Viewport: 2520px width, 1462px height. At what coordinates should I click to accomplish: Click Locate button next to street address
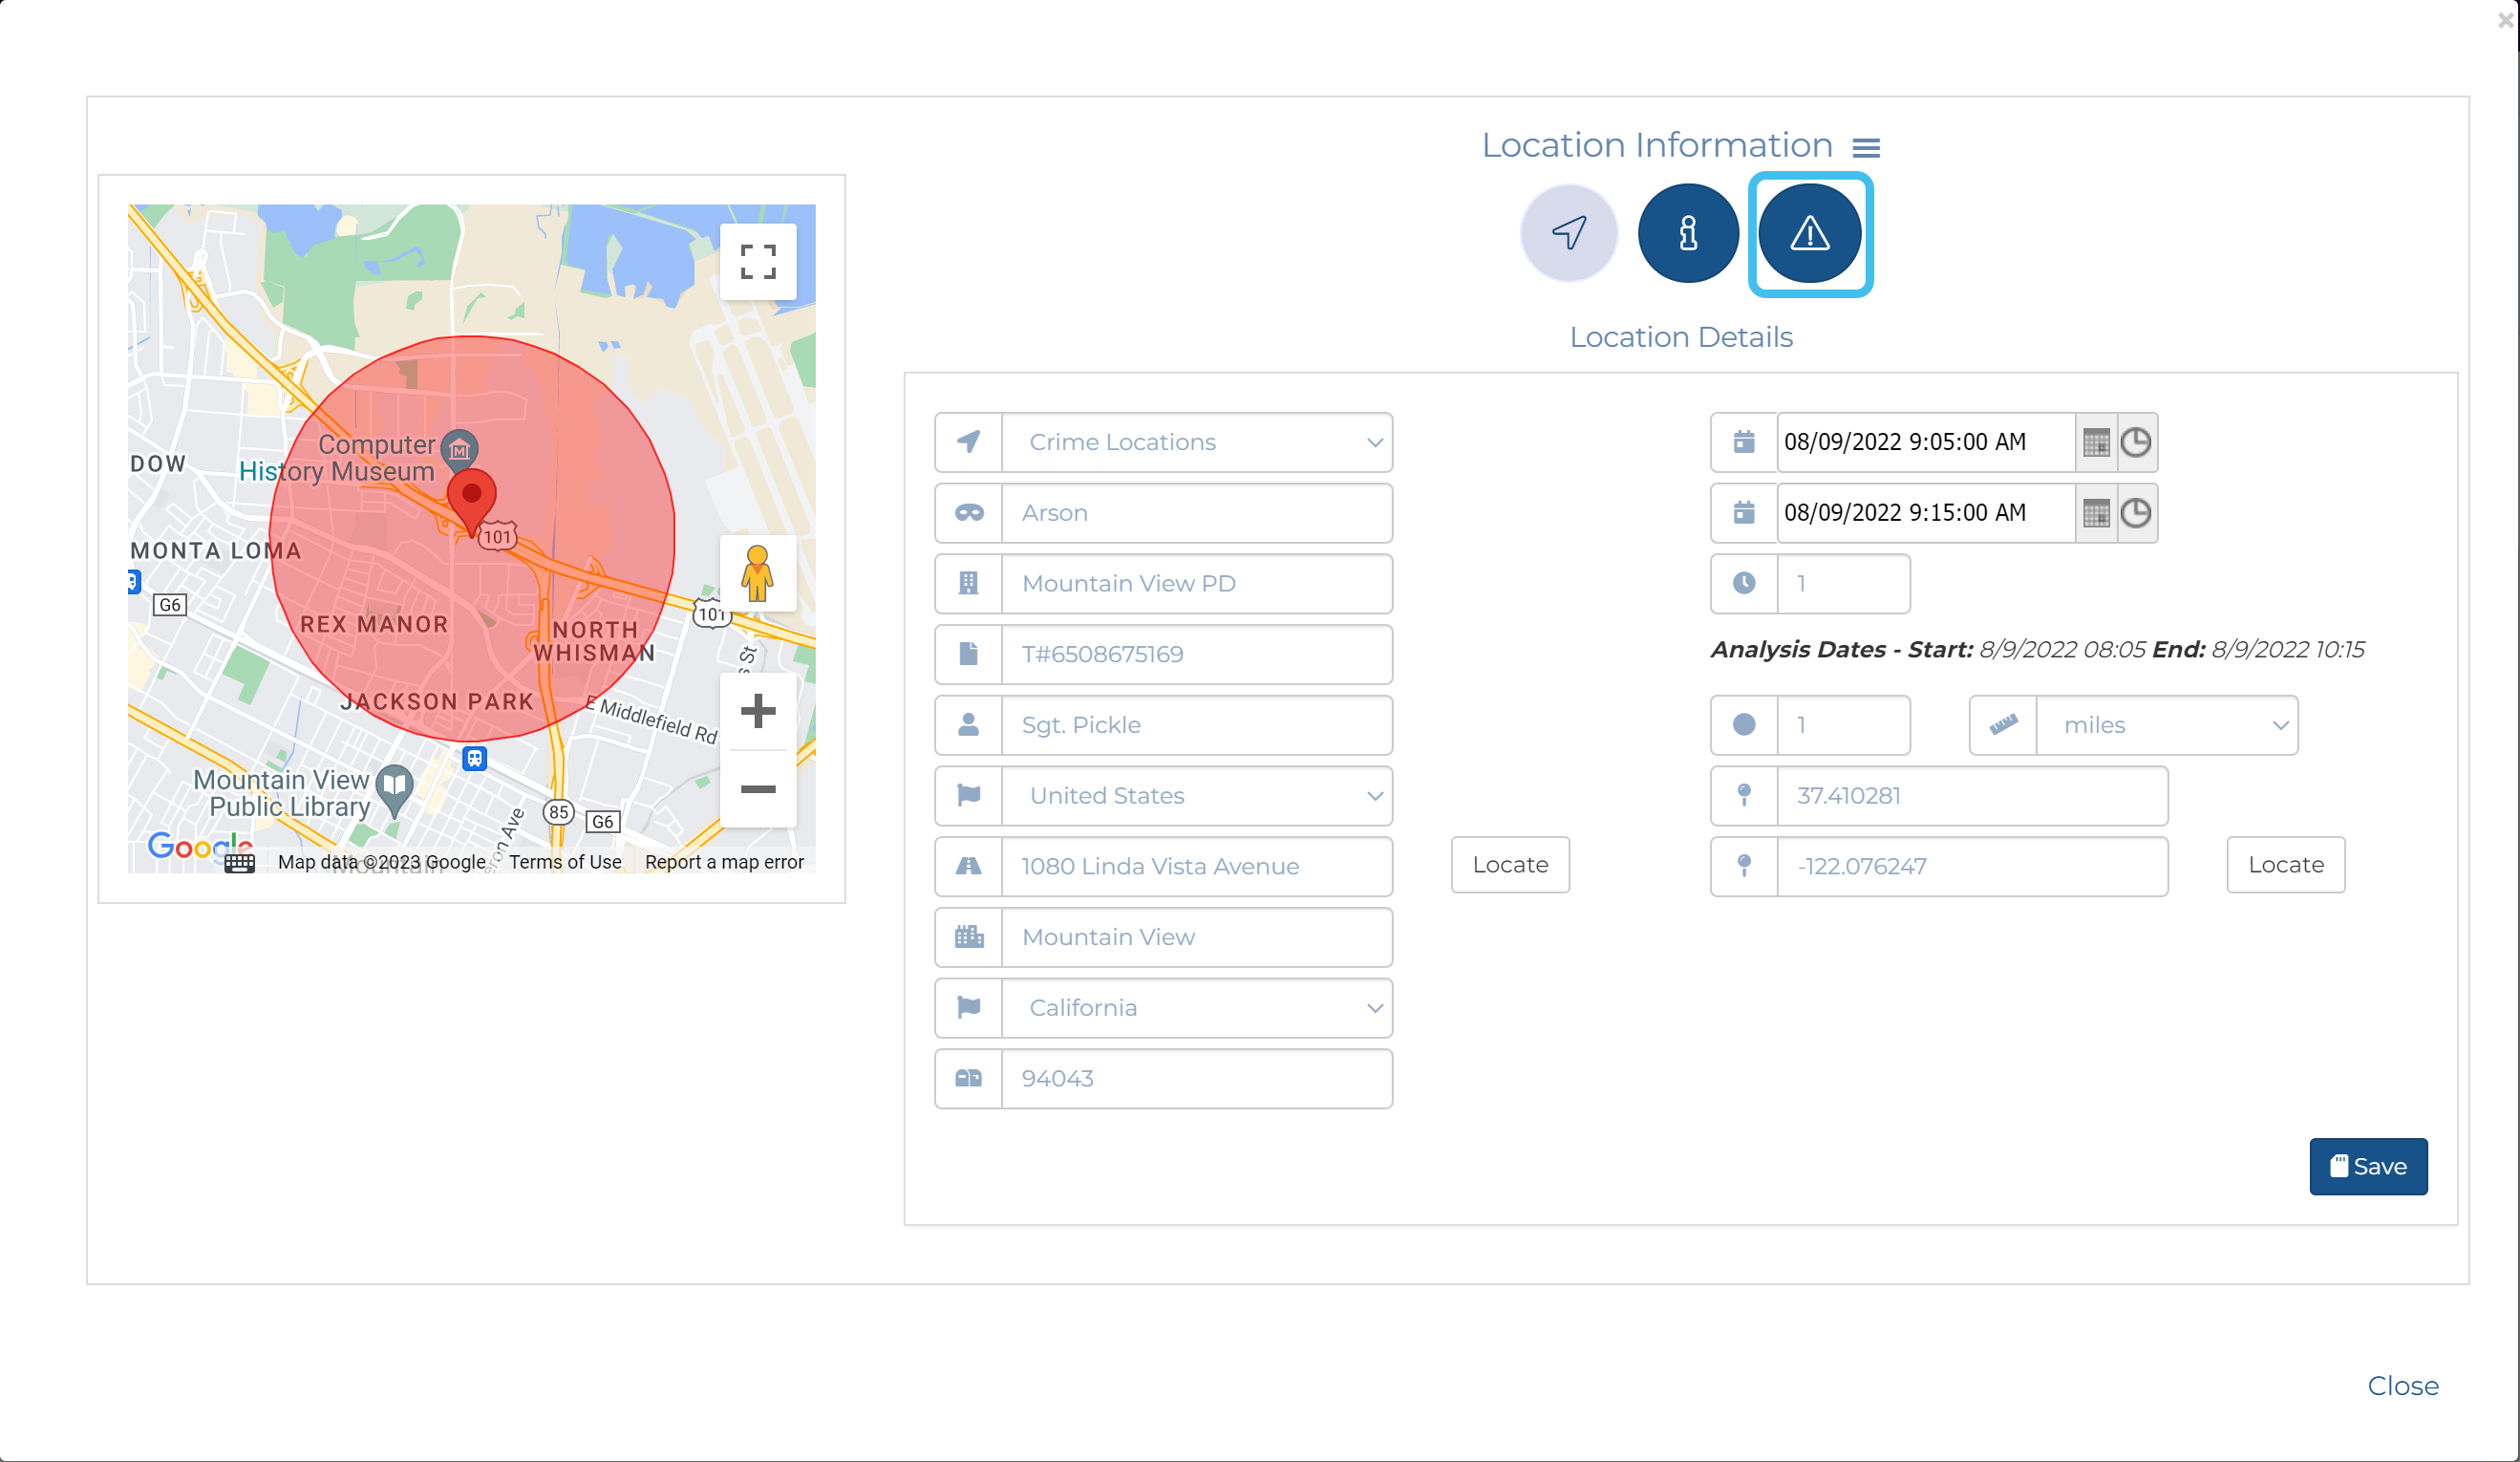point(1509,864)
